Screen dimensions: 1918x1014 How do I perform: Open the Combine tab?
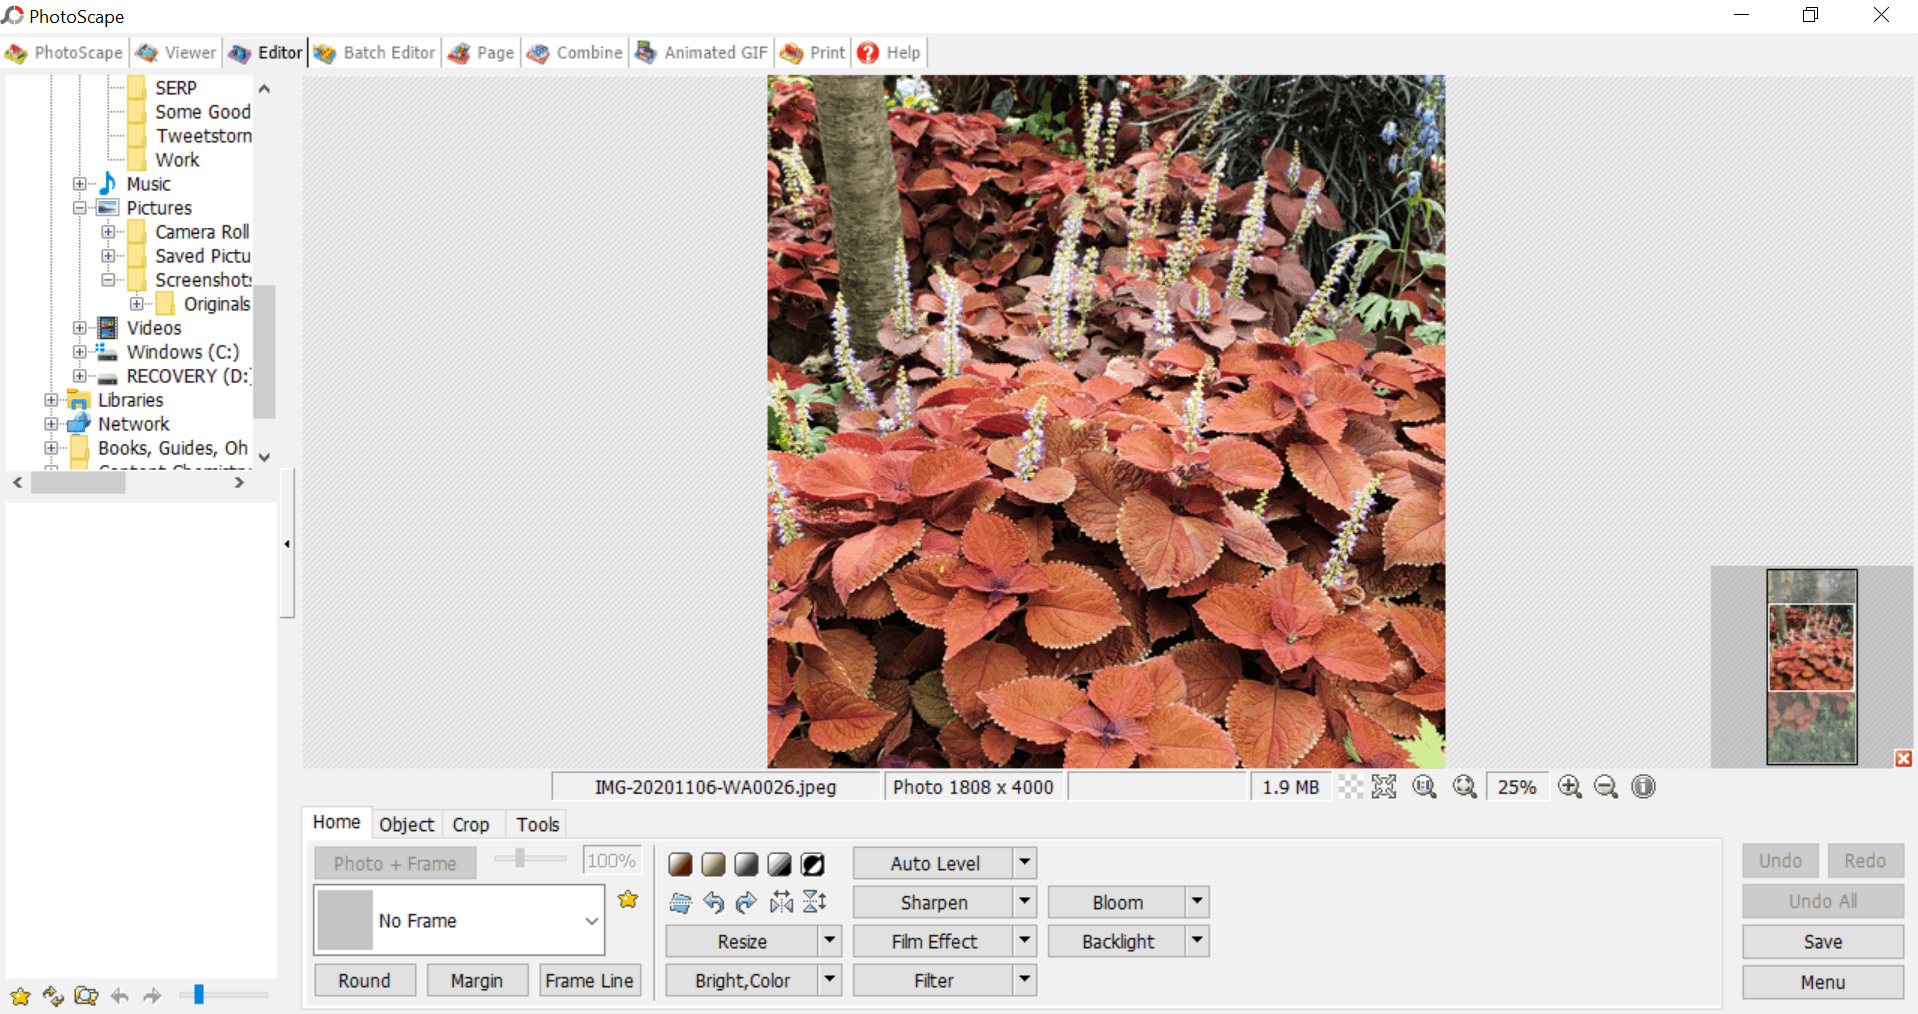tap(575, 53)
